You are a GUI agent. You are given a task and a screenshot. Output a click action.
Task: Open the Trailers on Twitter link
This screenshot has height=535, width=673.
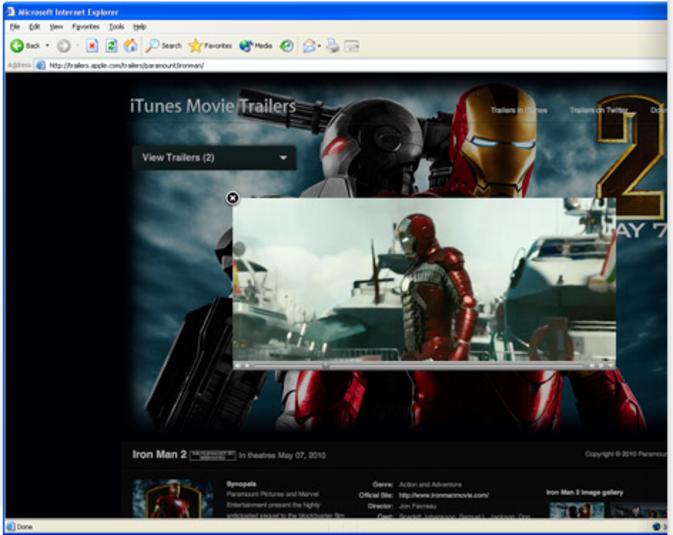[599, 110]
